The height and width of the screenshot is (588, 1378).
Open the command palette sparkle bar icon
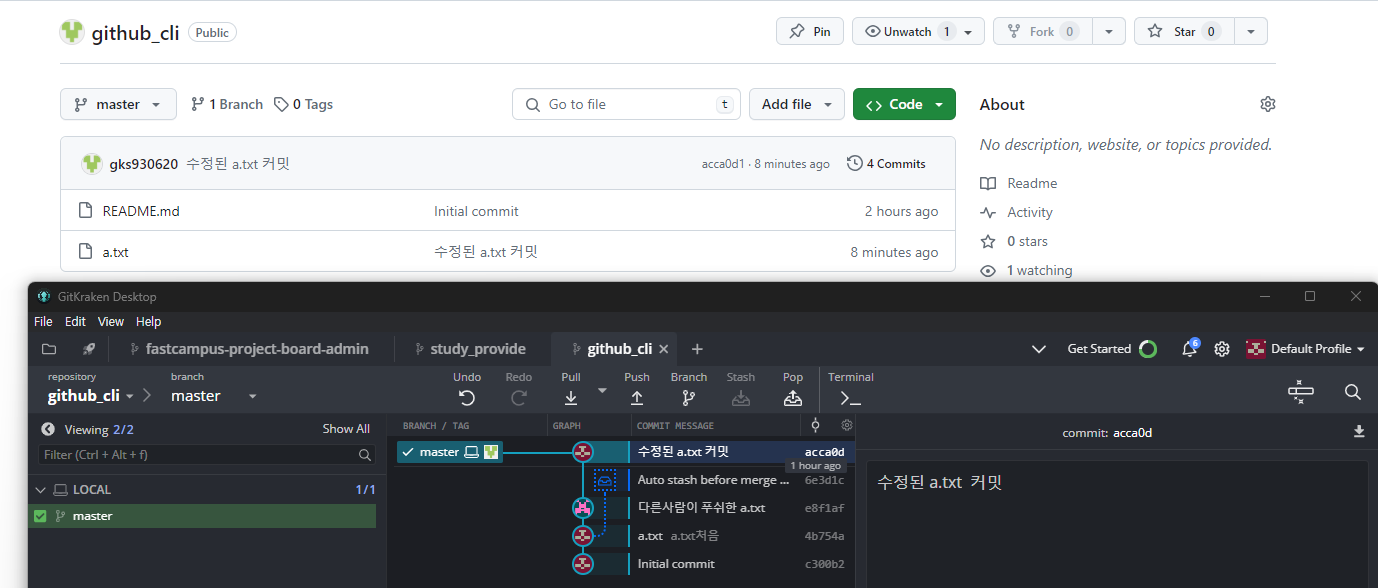coord(1301,392)
